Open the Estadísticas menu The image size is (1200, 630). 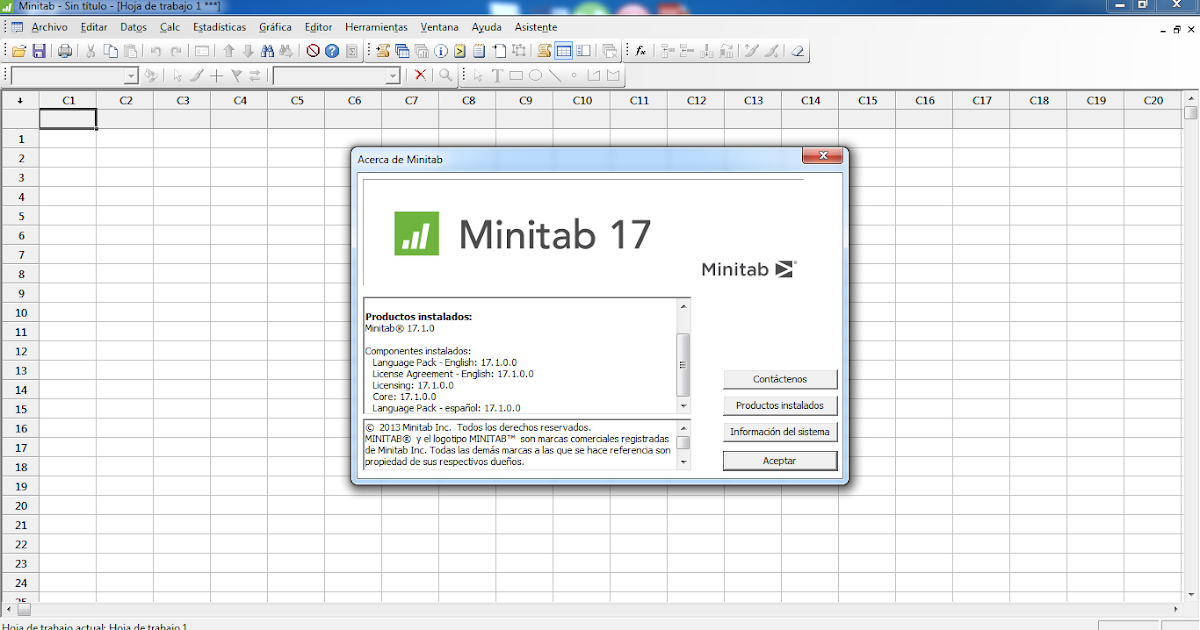(219, 27)
